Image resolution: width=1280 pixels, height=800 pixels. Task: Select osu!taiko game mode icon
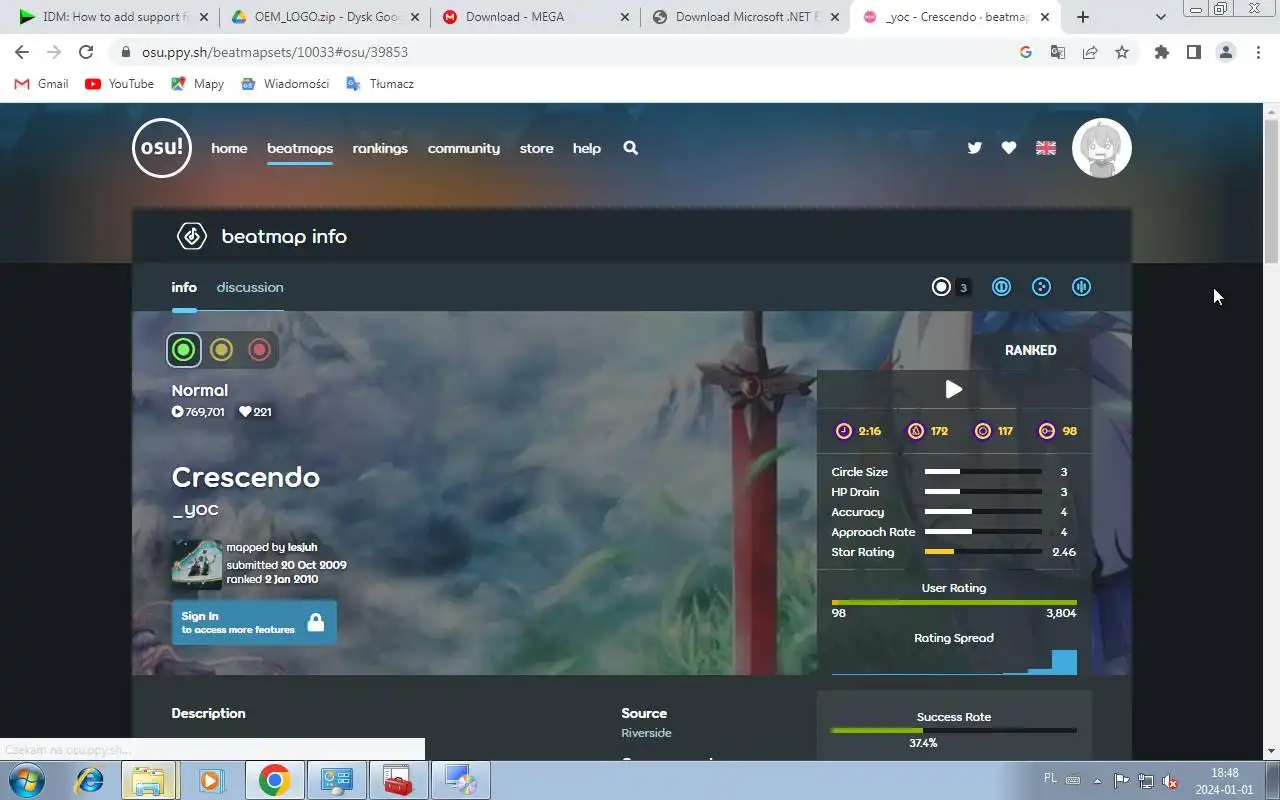1001,287
